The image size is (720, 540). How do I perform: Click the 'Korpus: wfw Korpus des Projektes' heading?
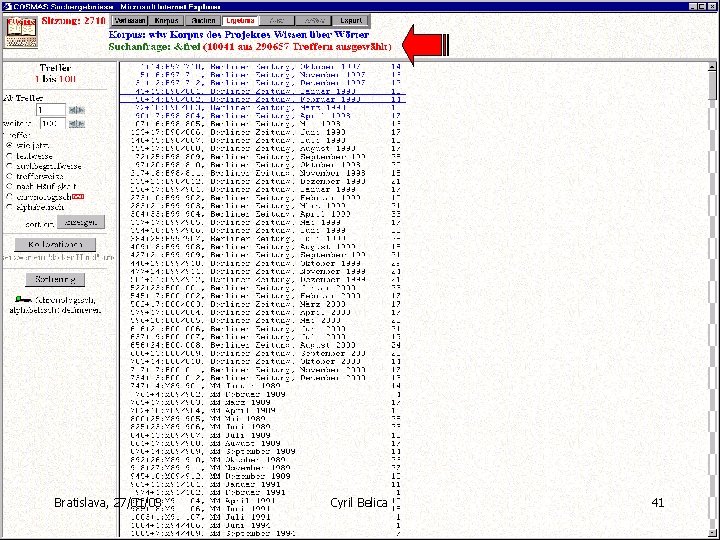239,34
